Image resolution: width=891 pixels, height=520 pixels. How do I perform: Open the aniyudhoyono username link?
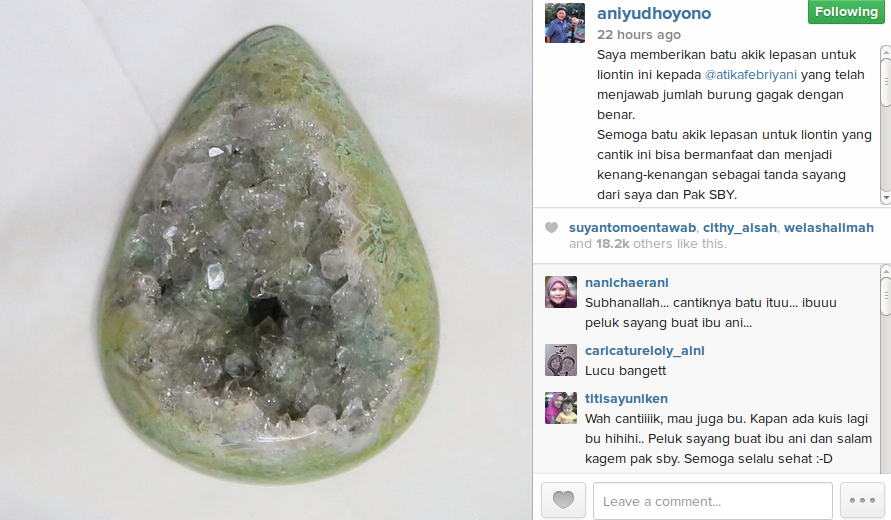click(653, 14)
